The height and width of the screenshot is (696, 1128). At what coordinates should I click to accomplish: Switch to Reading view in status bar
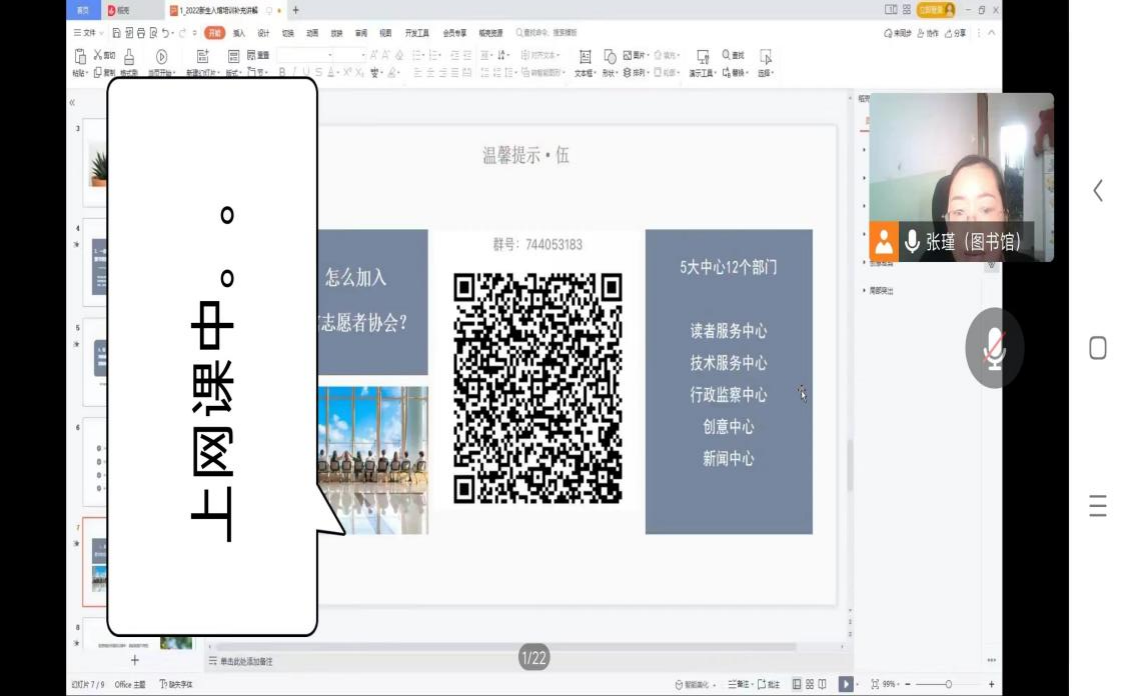click(x=822, y=684)
